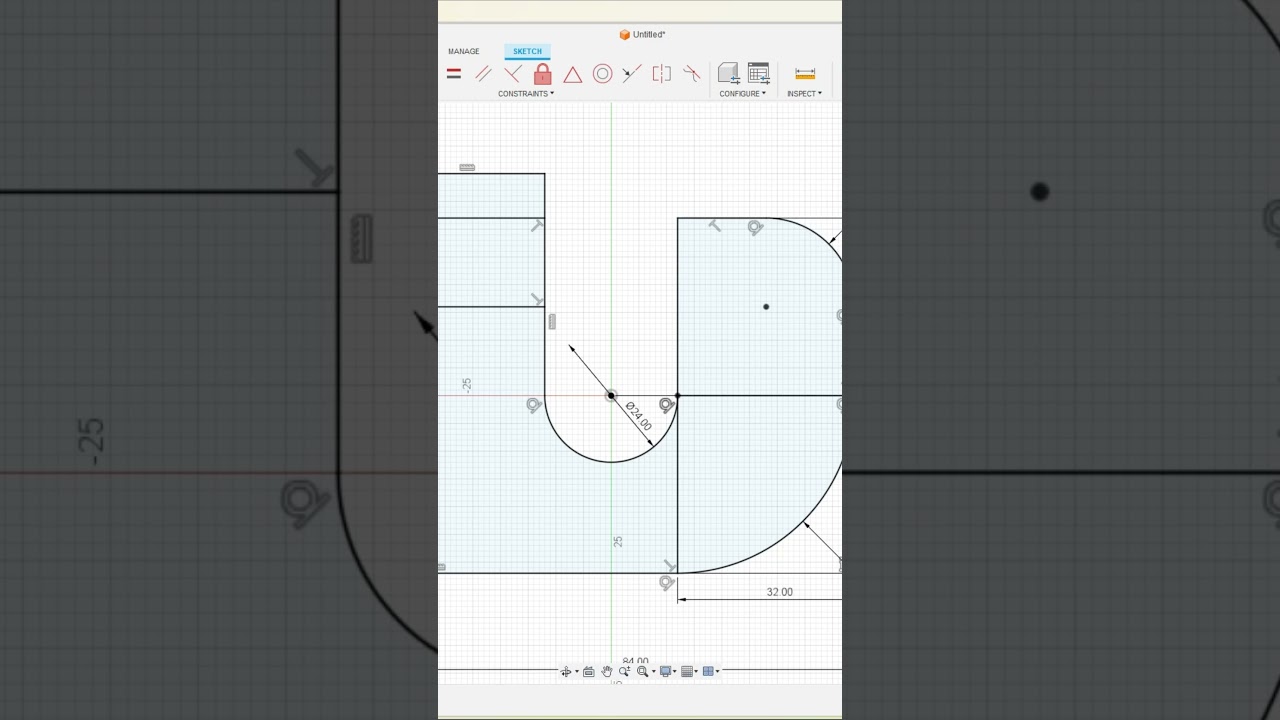Open the Display Settings dropdown arrow
Screen dimensions: 1280x720
click(x=675, y=672)
